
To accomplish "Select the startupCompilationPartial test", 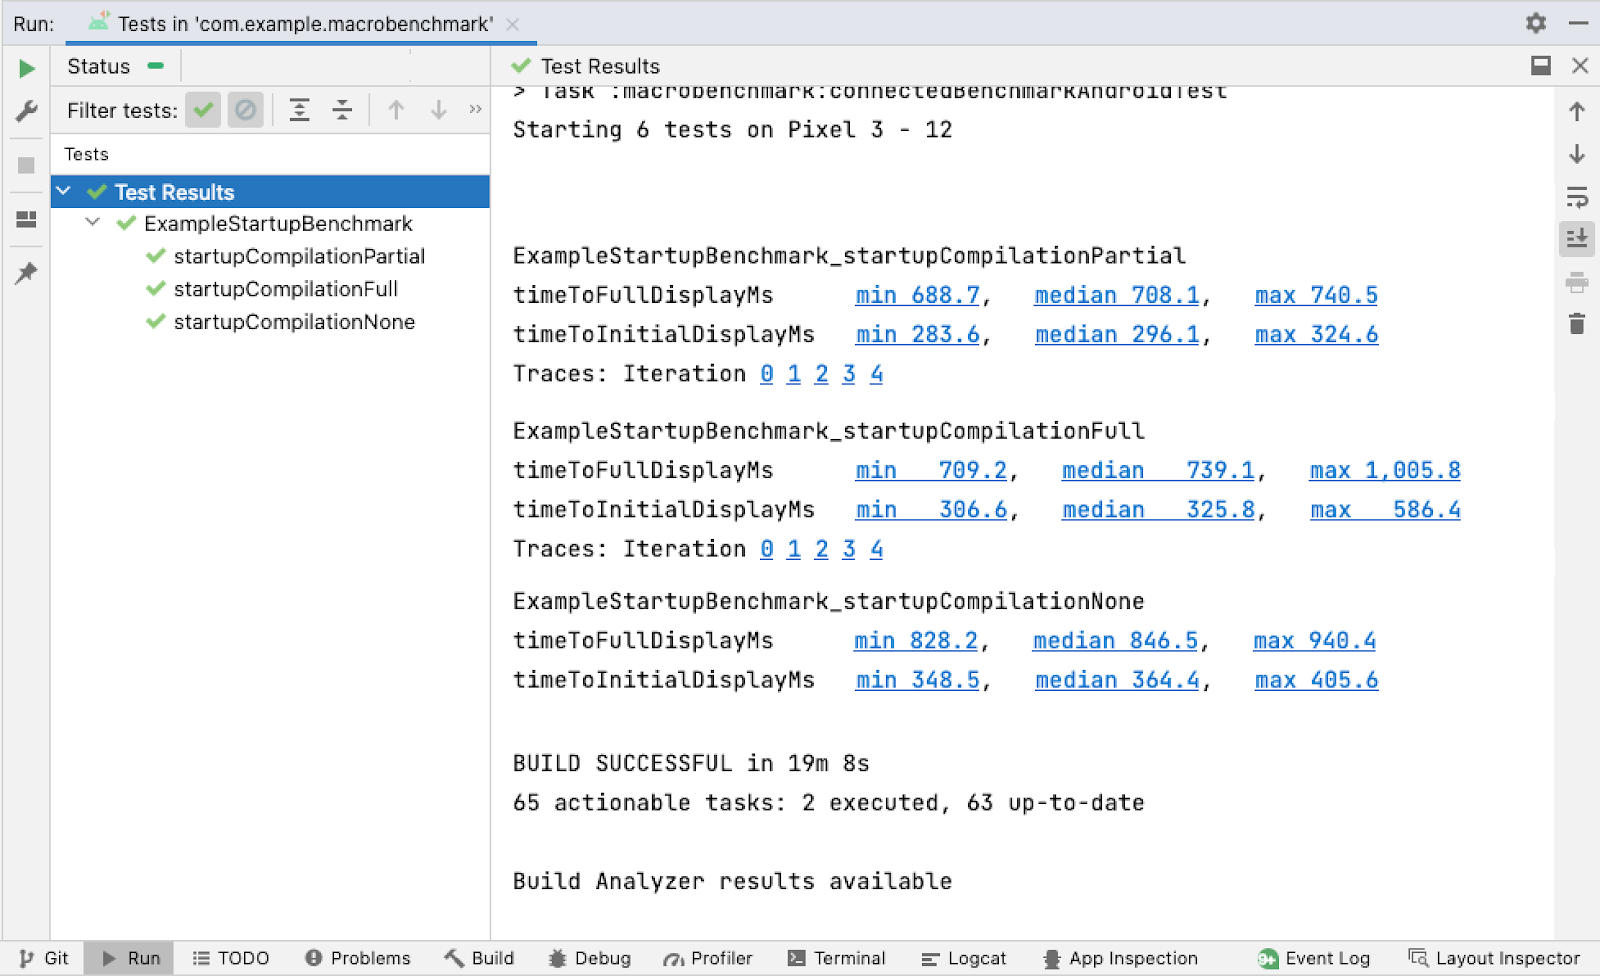I will (x=299, y=256).
